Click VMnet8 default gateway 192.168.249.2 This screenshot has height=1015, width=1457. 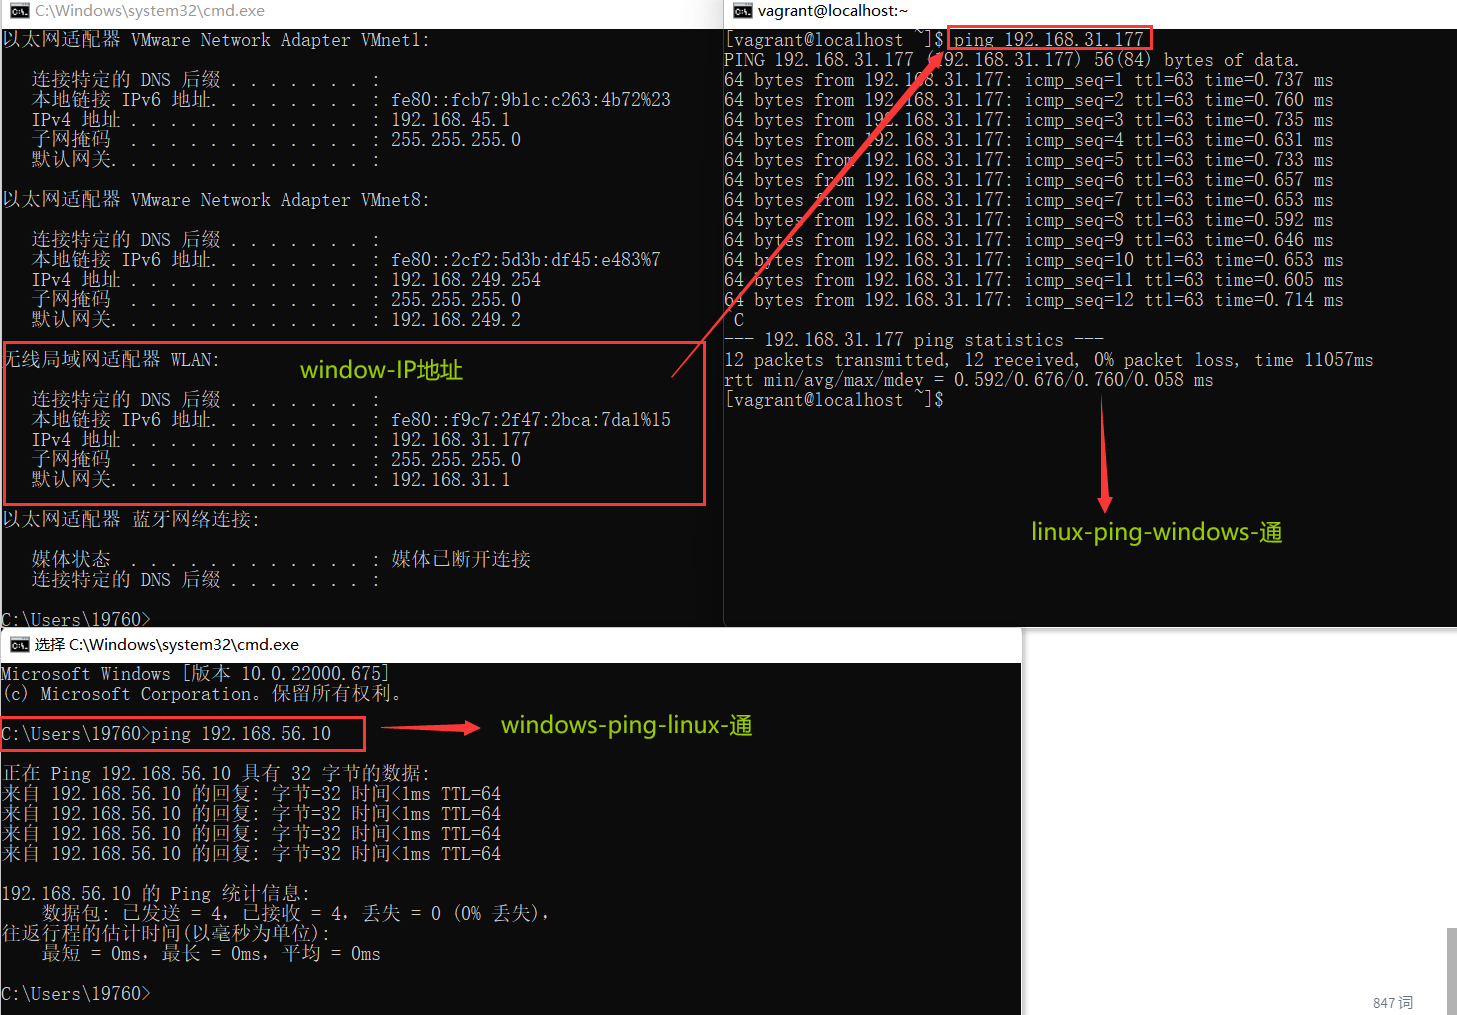[x=455, y=320]
